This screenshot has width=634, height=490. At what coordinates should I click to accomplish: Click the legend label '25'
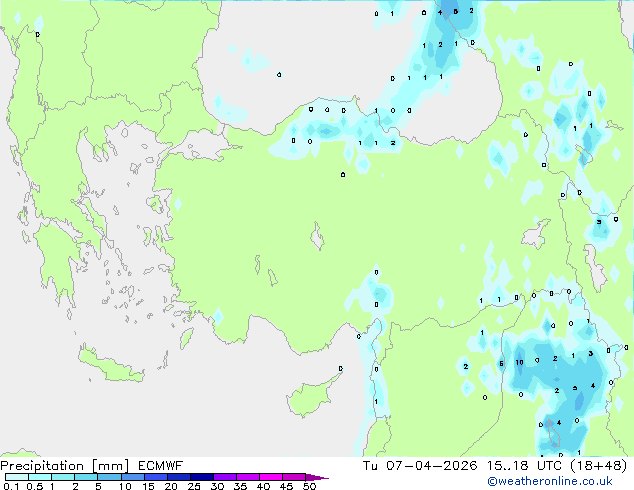[194, 486]
